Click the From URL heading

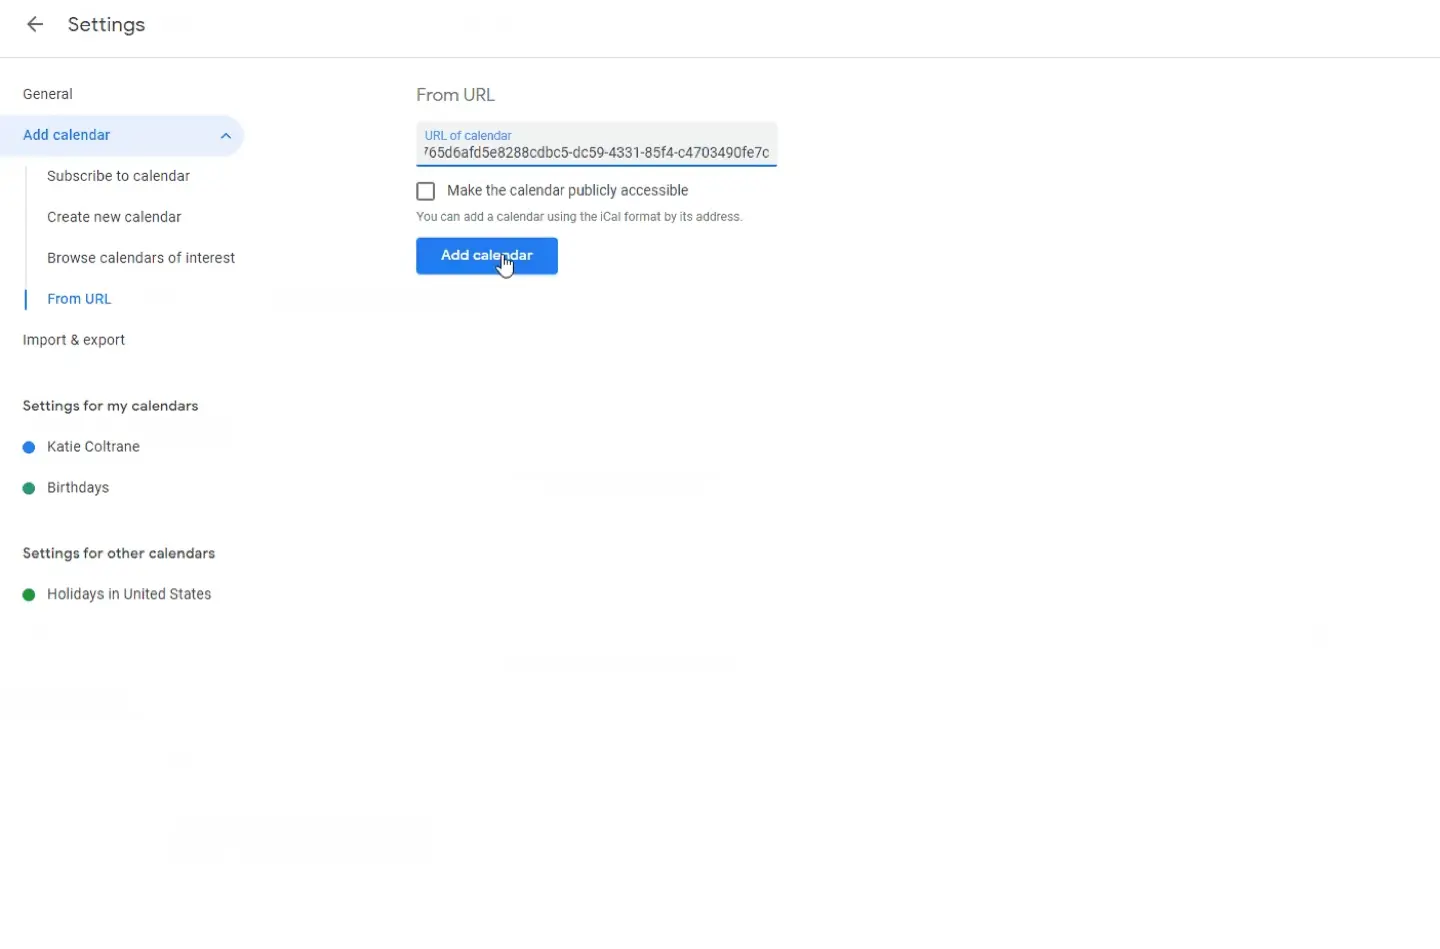point(455,95)
